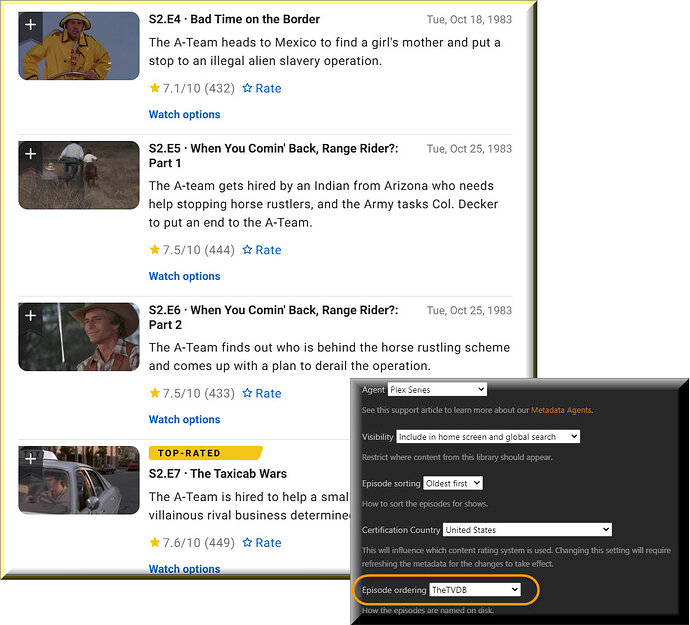The height and width of the screenshot is (625, 690).
Task: Open Certification Country dropdown showing United States
Action: [527, 529]
